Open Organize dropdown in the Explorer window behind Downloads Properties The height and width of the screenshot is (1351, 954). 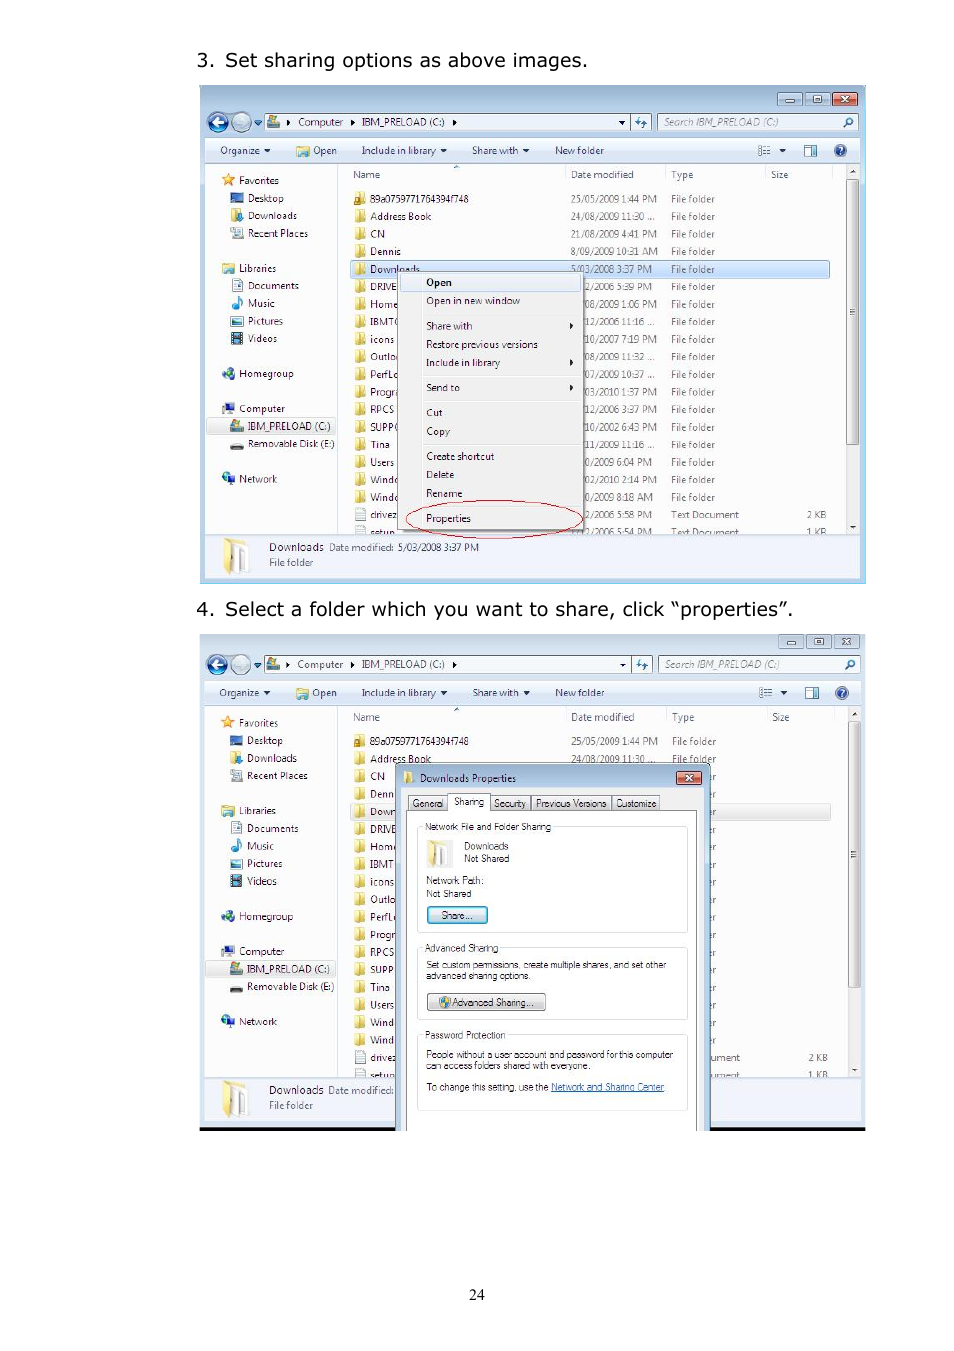point(245,693)
